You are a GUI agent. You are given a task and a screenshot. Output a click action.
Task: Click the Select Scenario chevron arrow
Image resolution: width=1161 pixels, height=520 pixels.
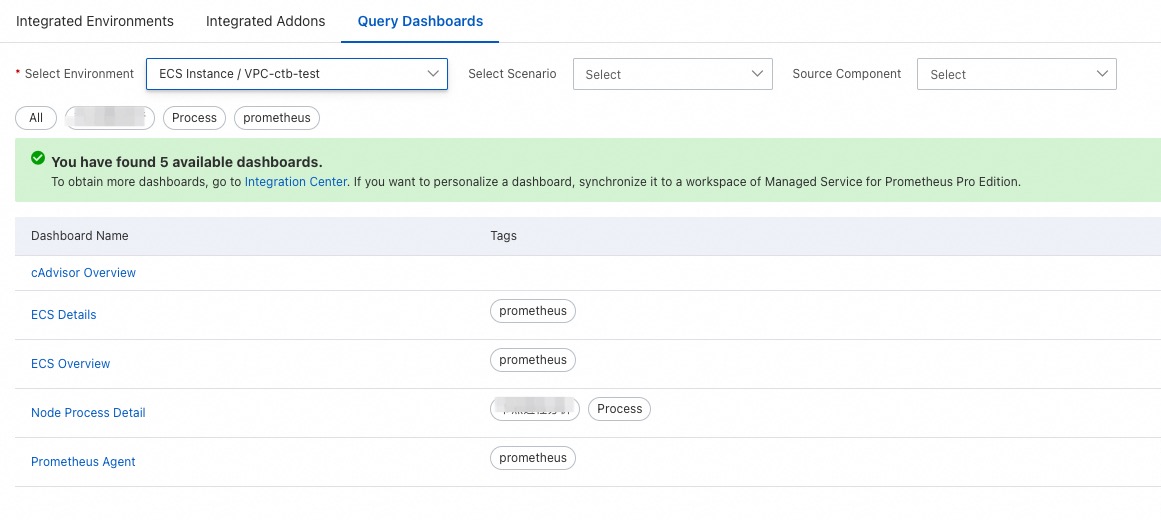(757, 74)
